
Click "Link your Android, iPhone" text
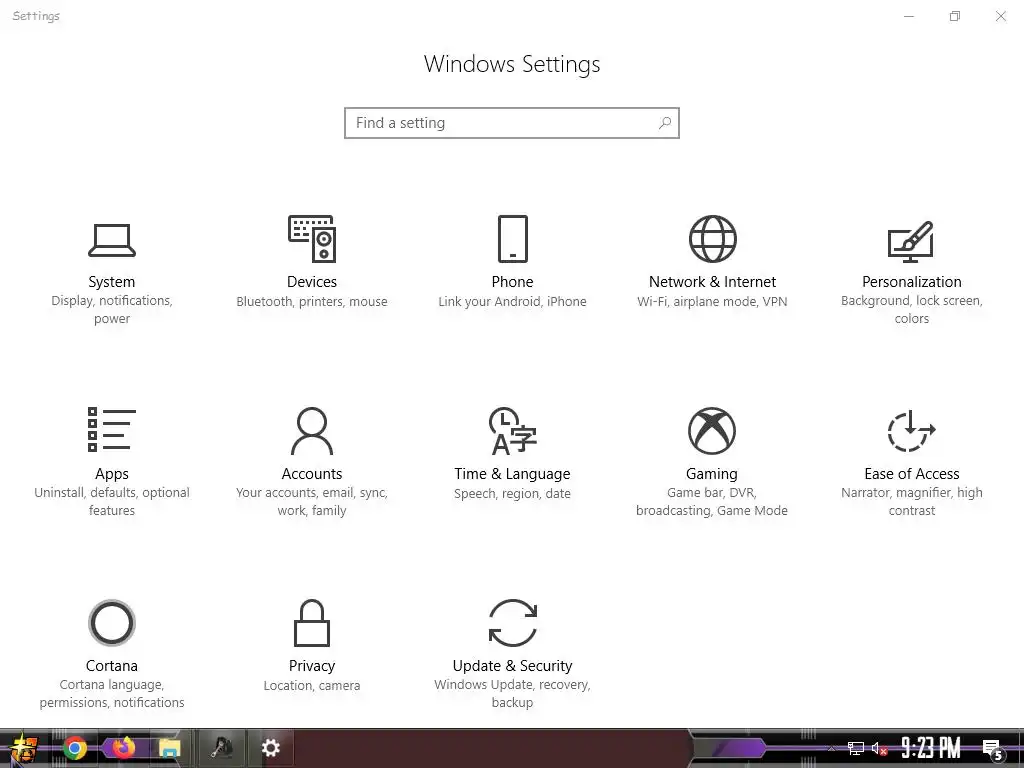[513, 301]
